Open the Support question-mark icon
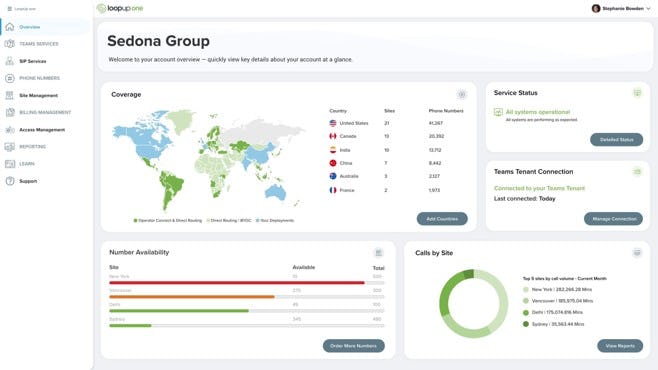This screenshot has width=658, height=370. [10, 181]
